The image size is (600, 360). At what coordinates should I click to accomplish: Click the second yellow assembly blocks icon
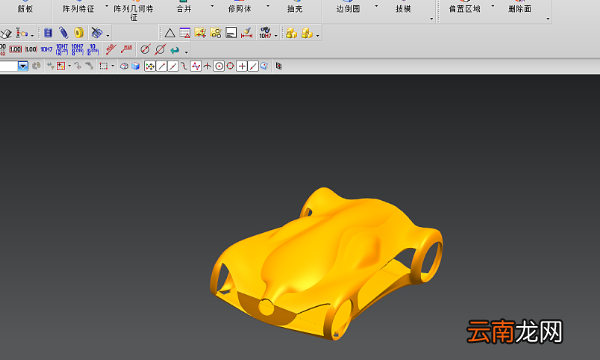coord(307,33)
